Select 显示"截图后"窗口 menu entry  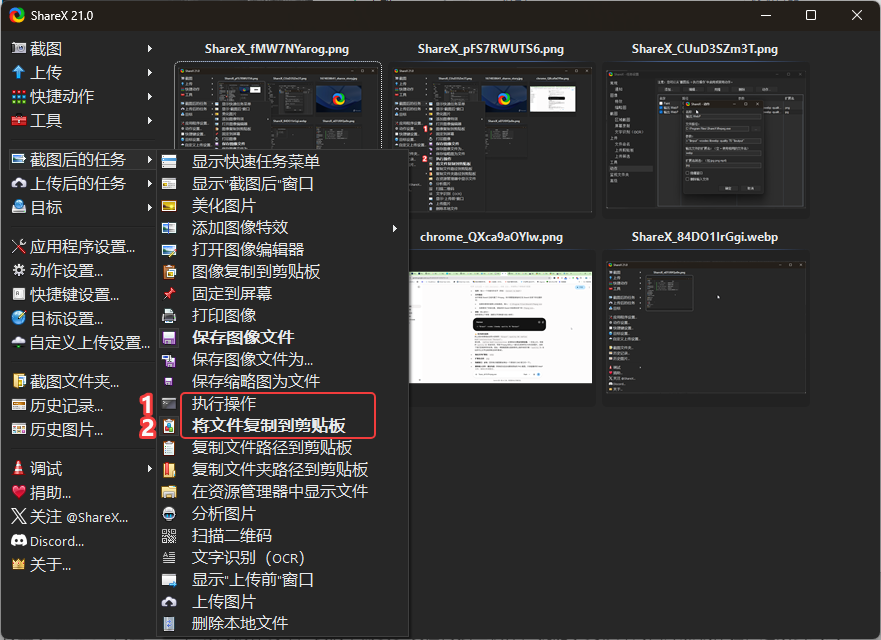(x=283, y=183)
